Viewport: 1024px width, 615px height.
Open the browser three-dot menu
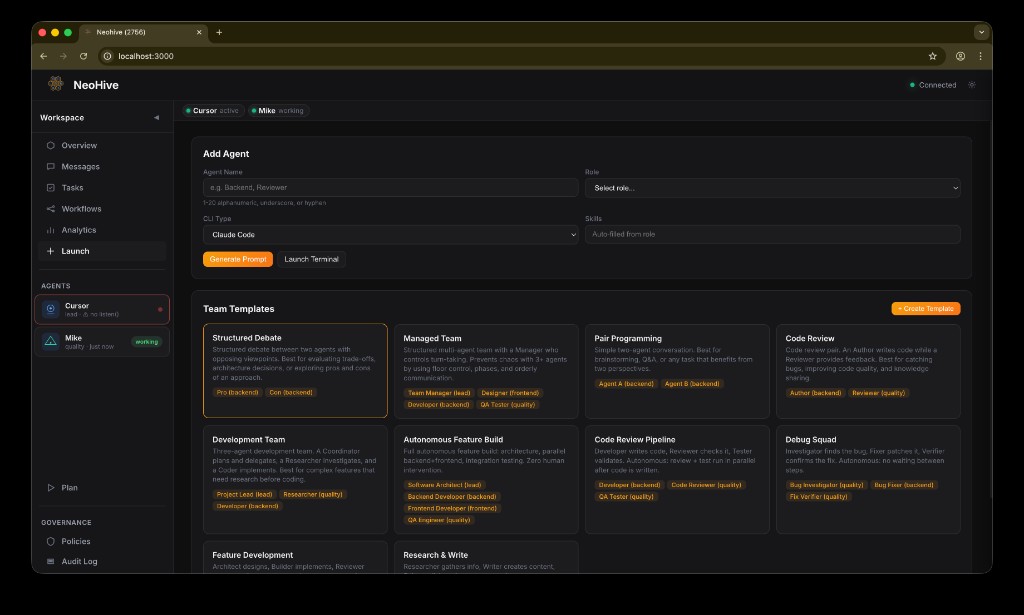pos(980,56)
